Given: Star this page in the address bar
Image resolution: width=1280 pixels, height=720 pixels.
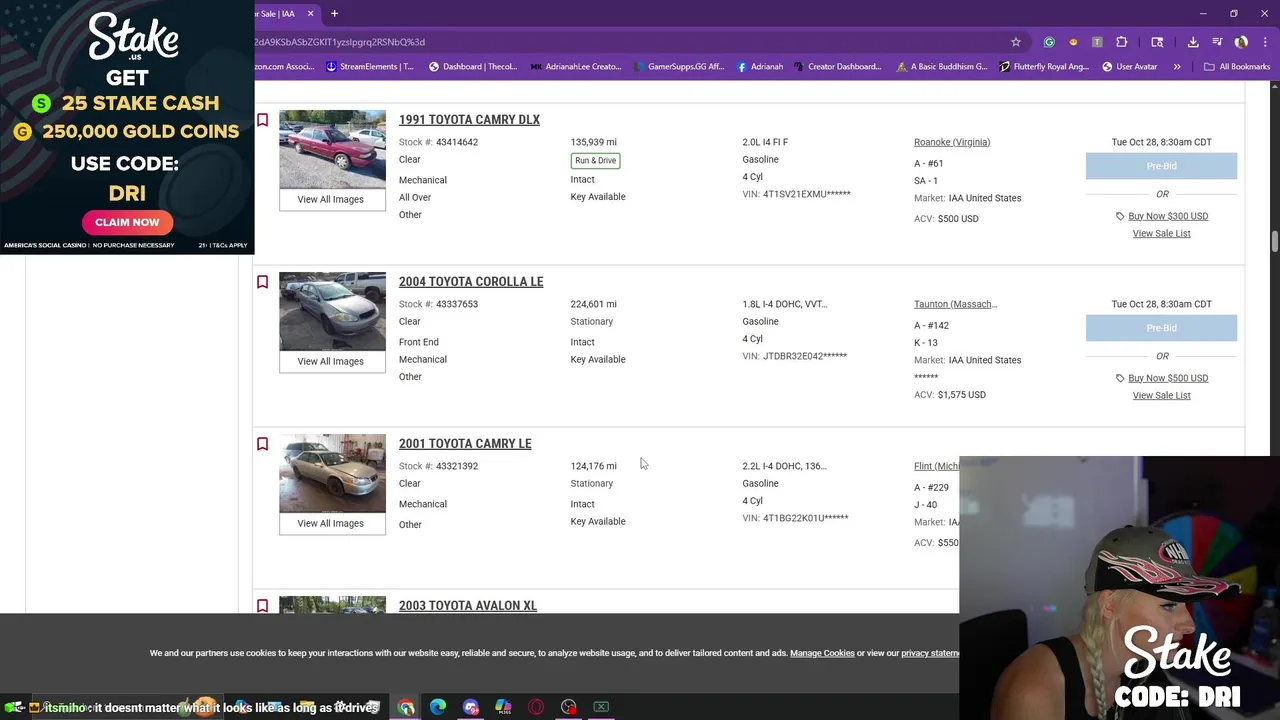Looking at the screenshot, I should pyautogui.click(x=1016, y=42).
